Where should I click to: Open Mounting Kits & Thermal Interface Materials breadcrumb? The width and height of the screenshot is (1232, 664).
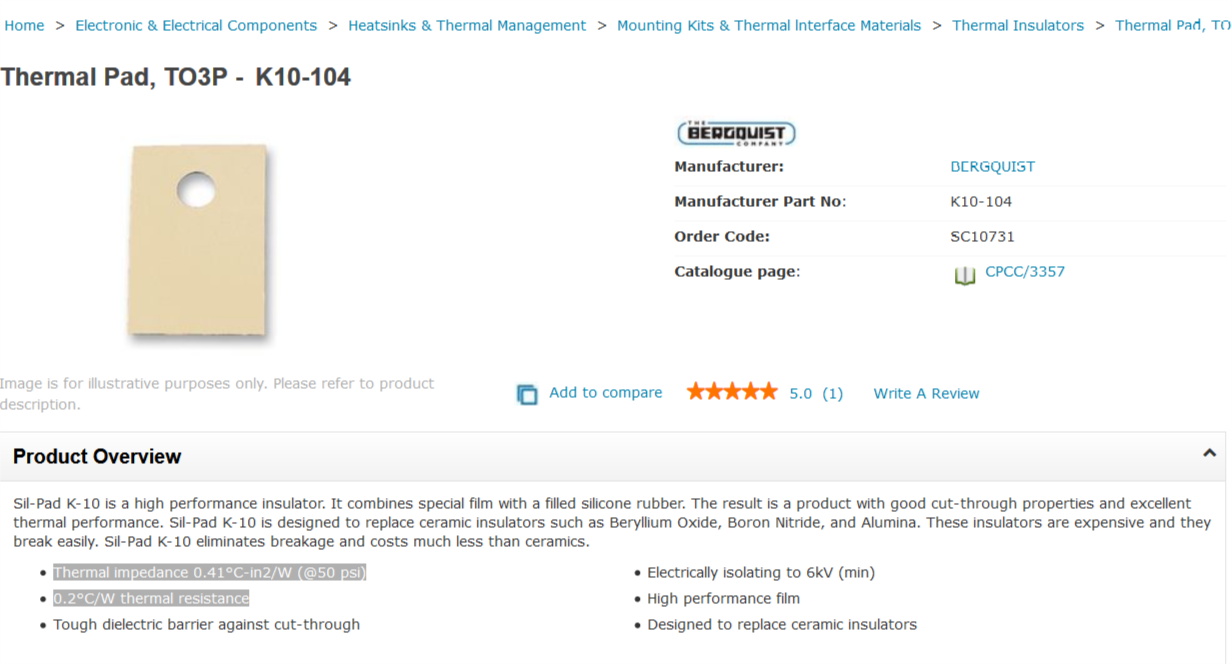click(x=769, y=26)
